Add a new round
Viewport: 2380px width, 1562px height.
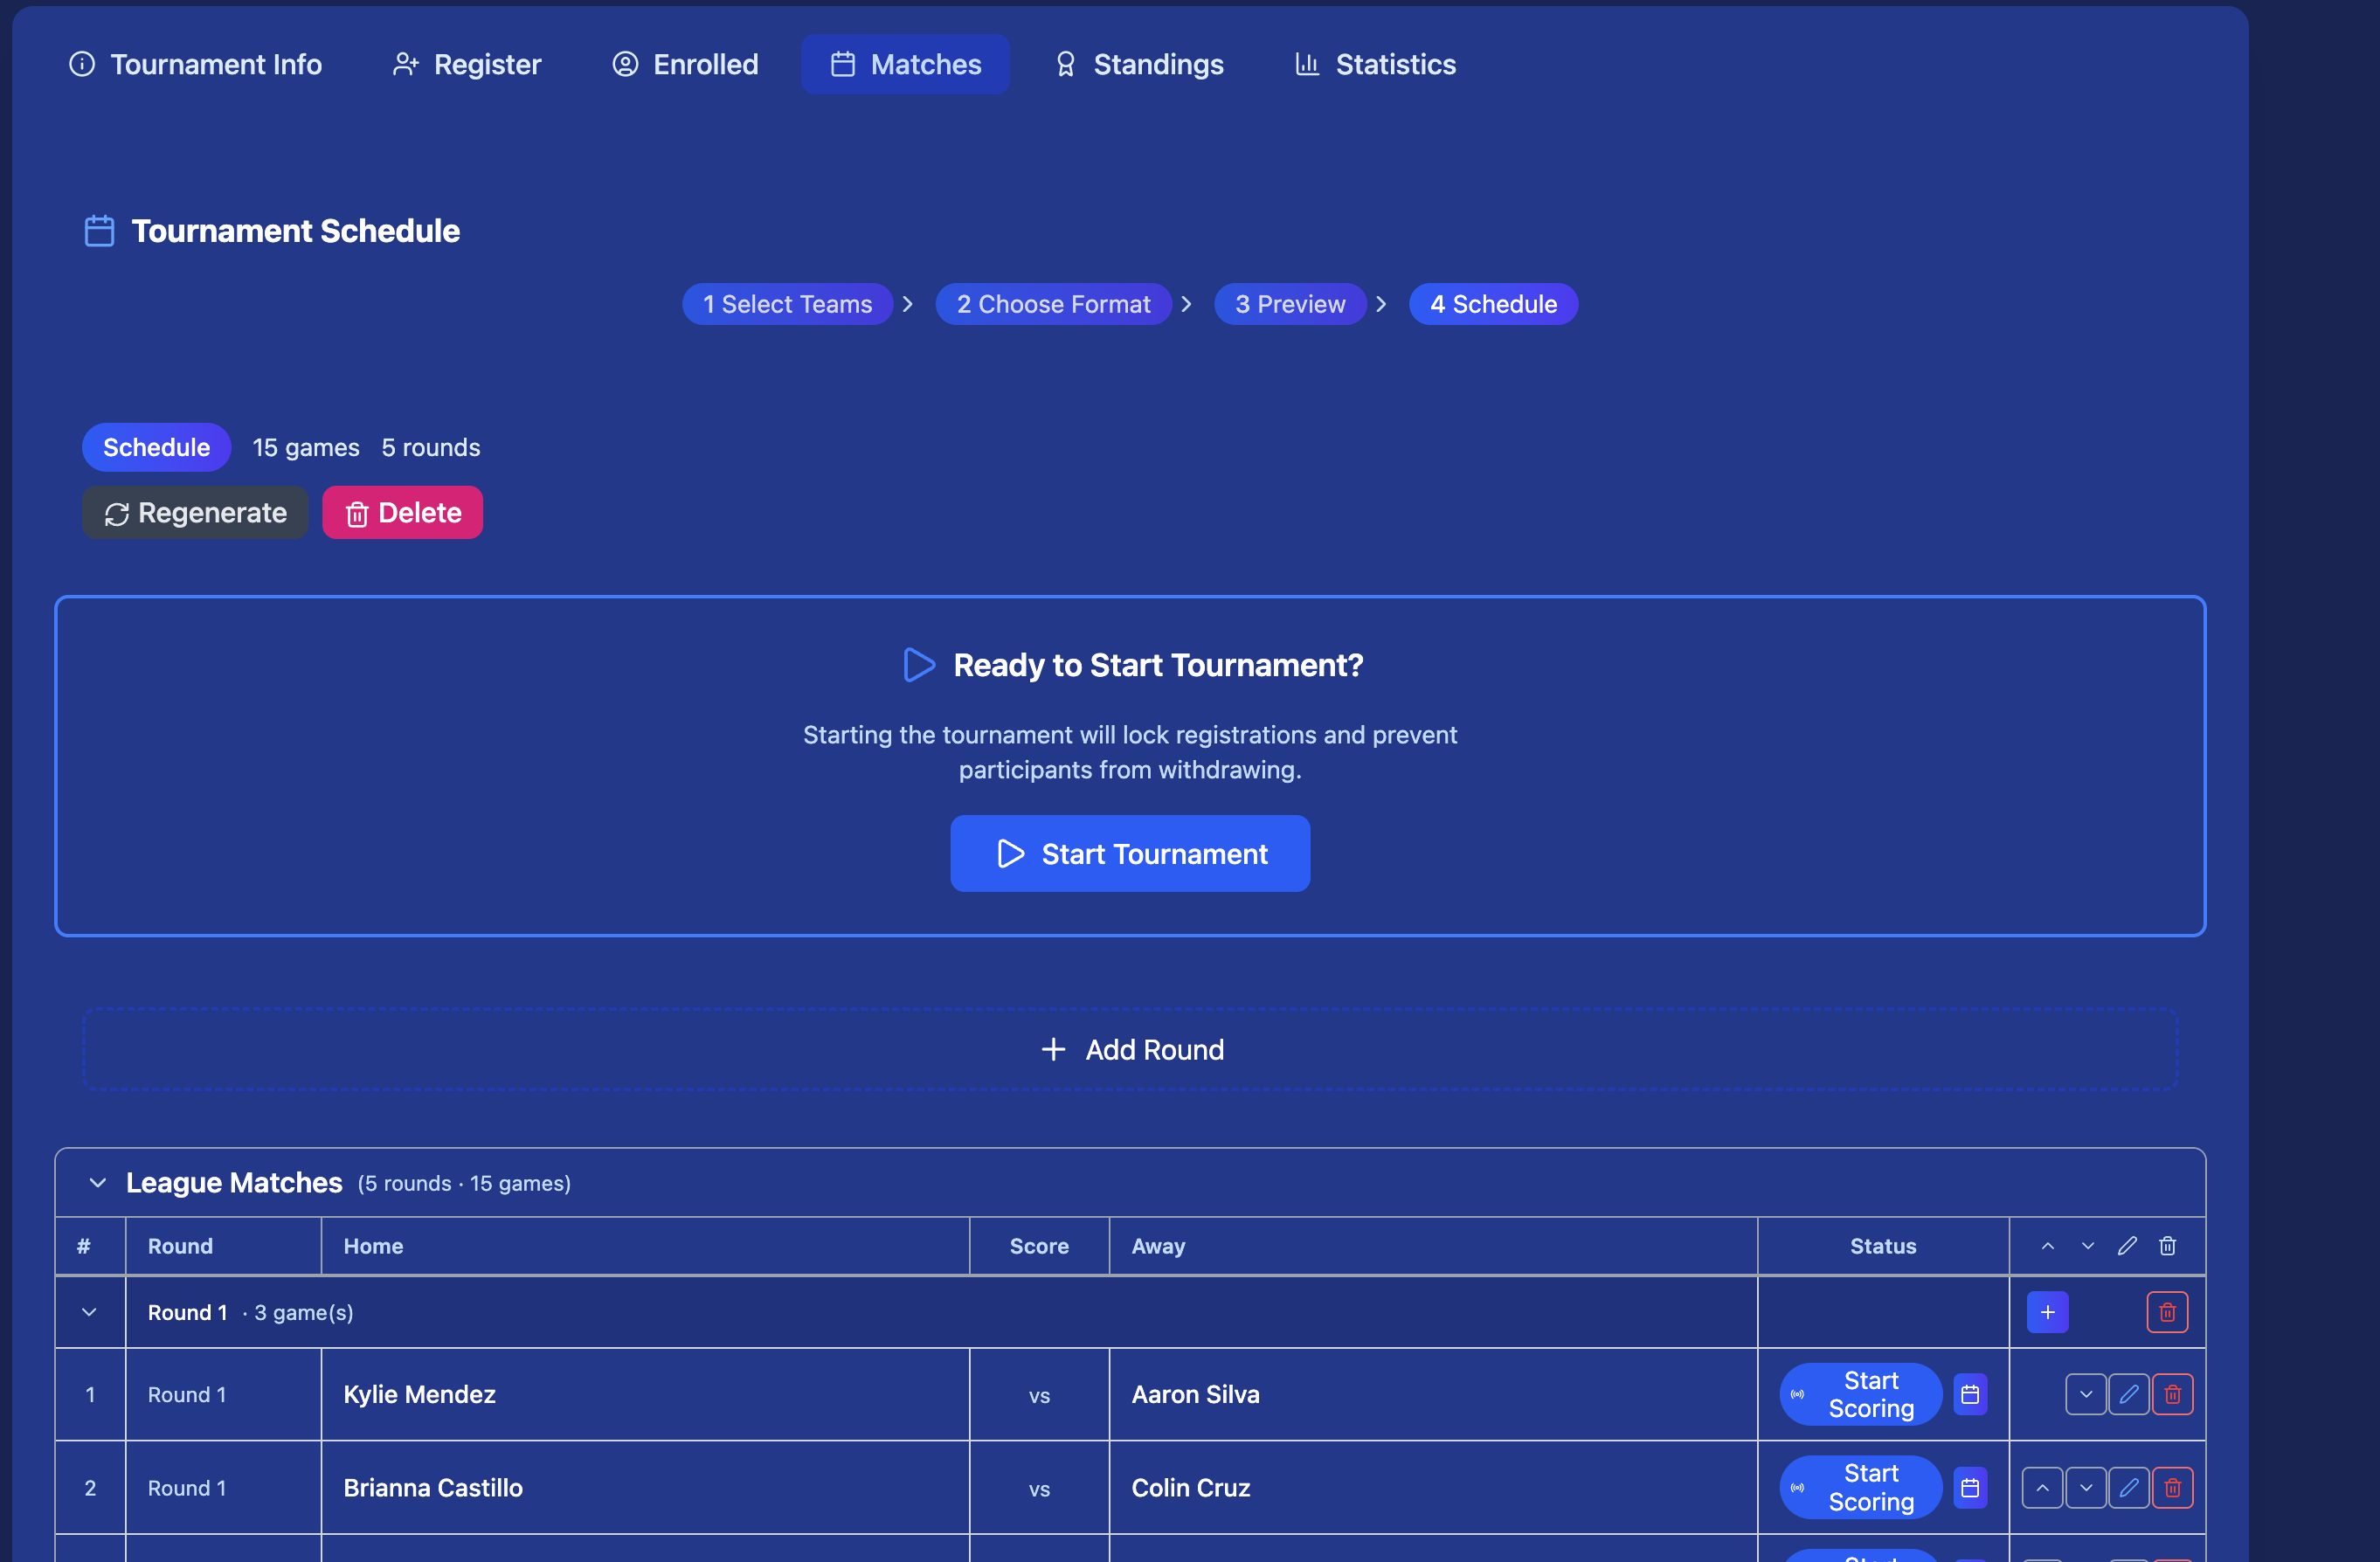click(1130, 1050)
